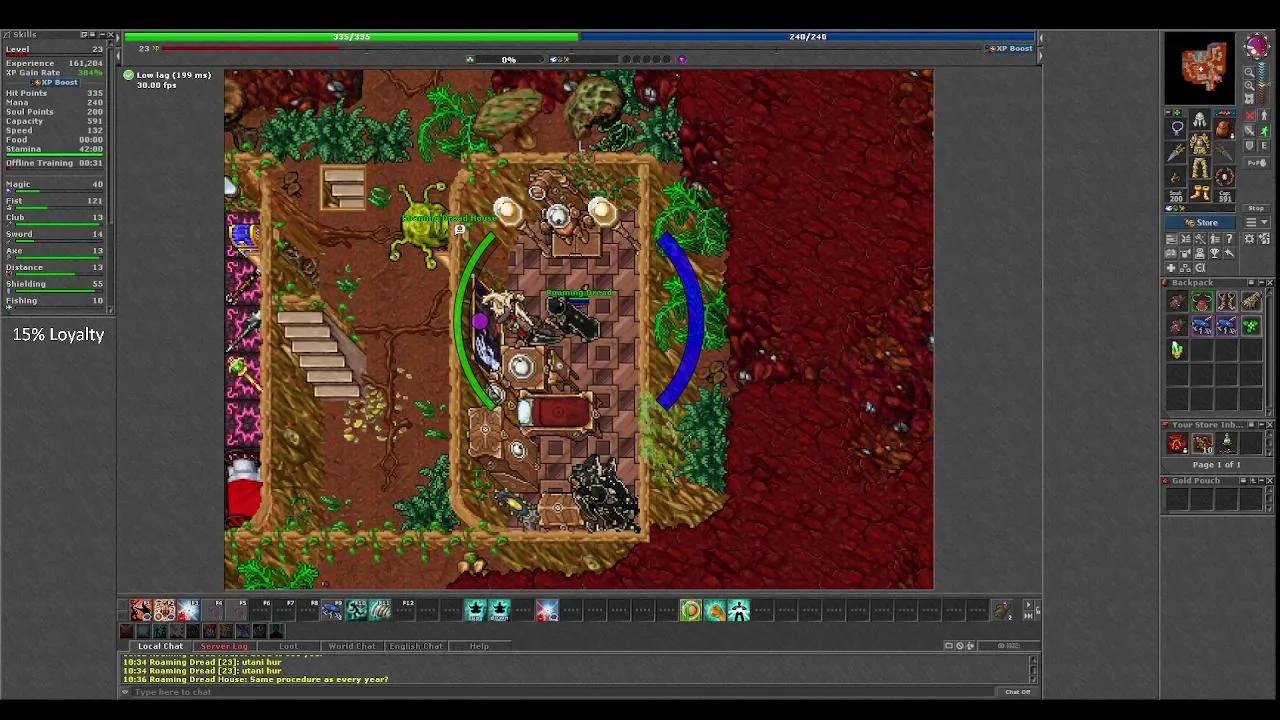Screen dimensions: 1280x720
Task: Toggle the Chat Off button
Action: click(x=1017, y=691)
